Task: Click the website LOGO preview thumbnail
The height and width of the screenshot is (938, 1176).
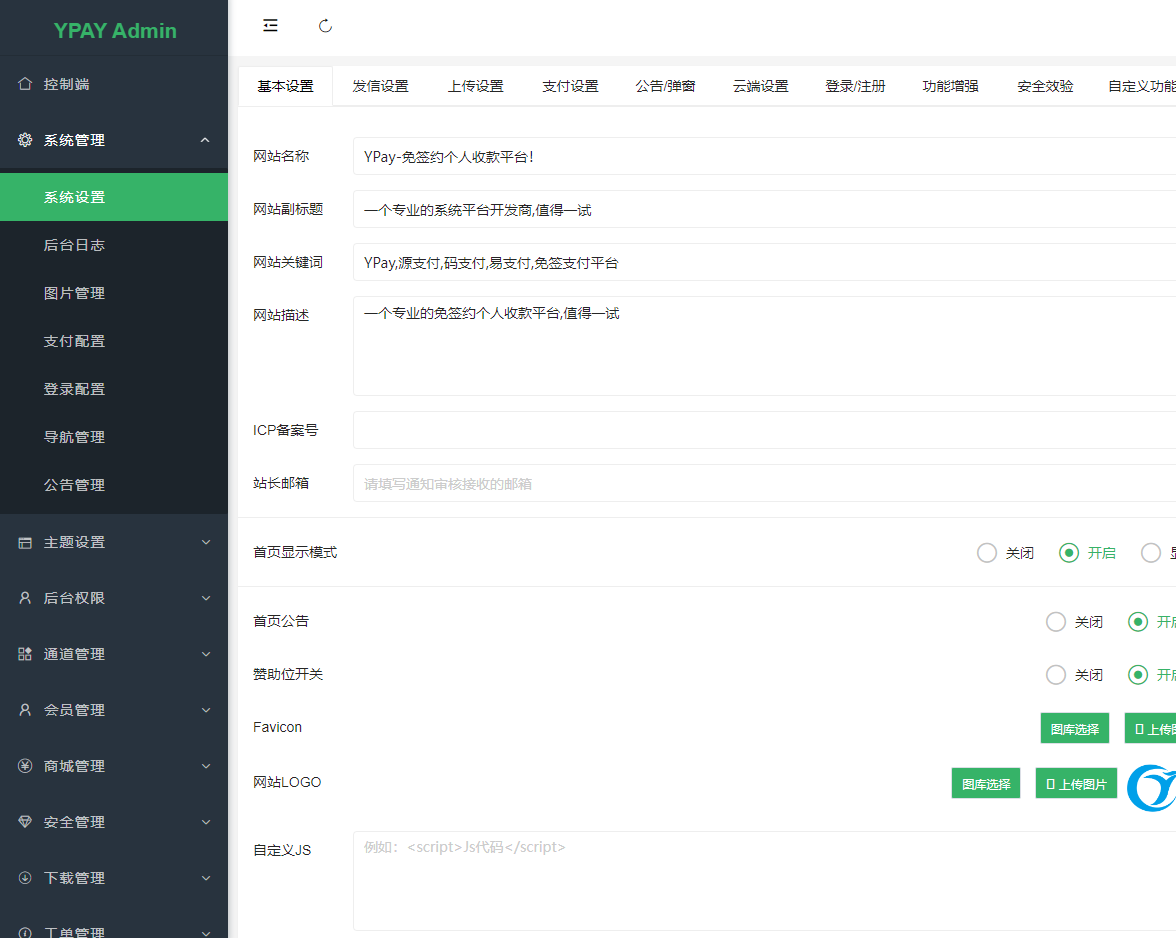Action: tap(1151, 787)
